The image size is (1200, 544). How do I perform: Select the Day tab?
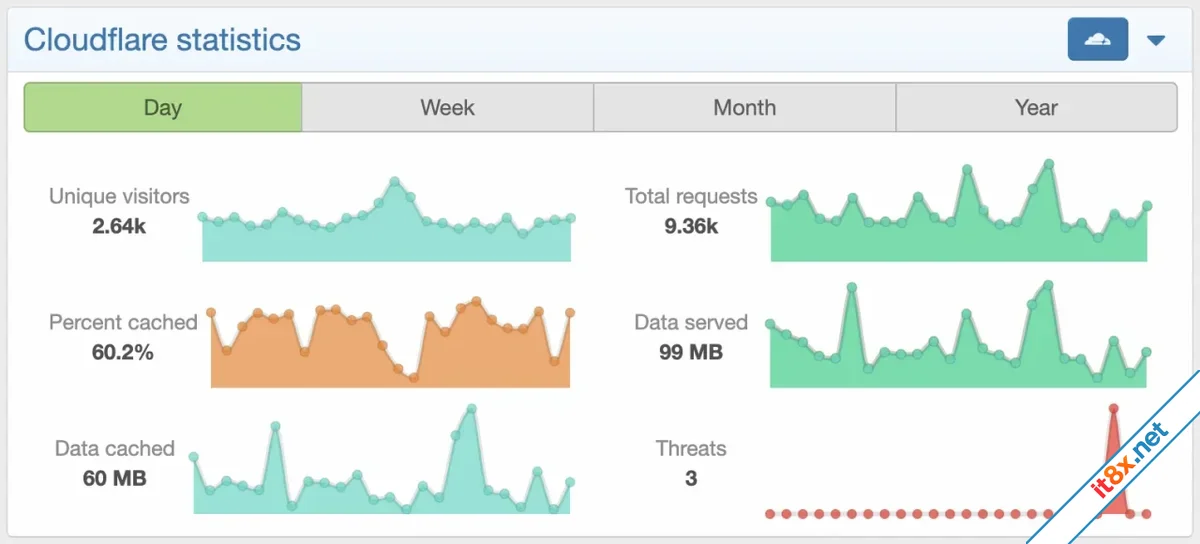pos(163,107)
